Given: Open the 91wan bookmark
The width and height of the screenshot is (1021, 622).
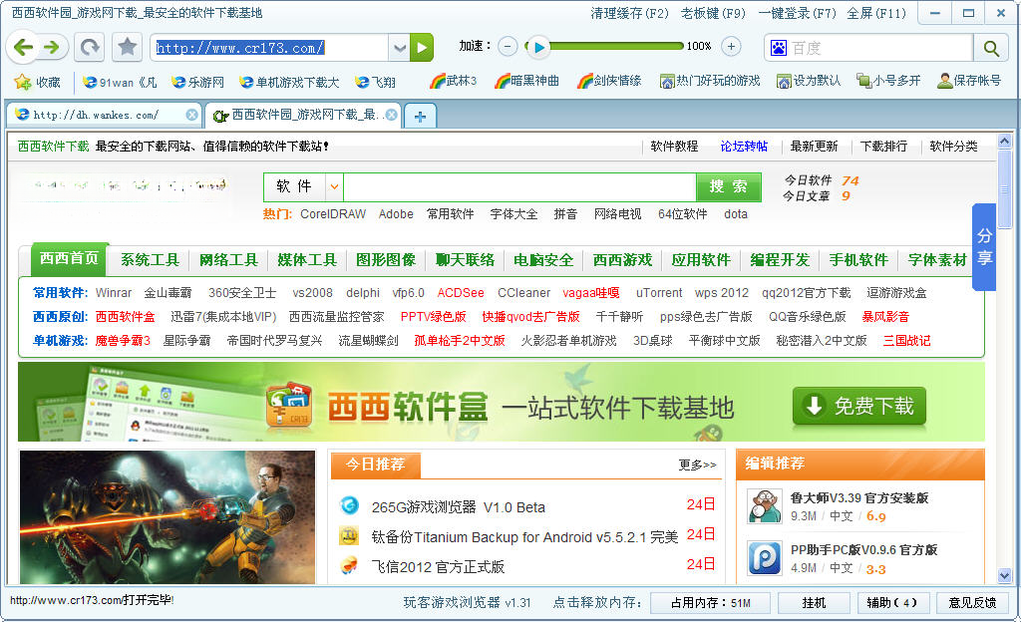Looking at the screenshot, I should (x=120, y=82).
